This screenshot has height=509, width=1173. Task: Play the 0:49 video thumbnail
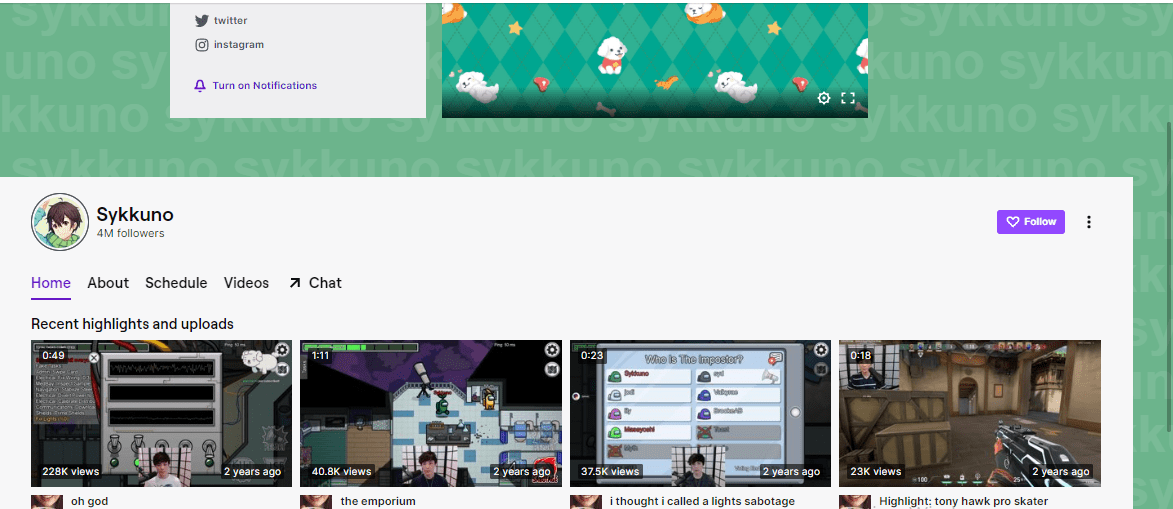click(x=162, y=413)
